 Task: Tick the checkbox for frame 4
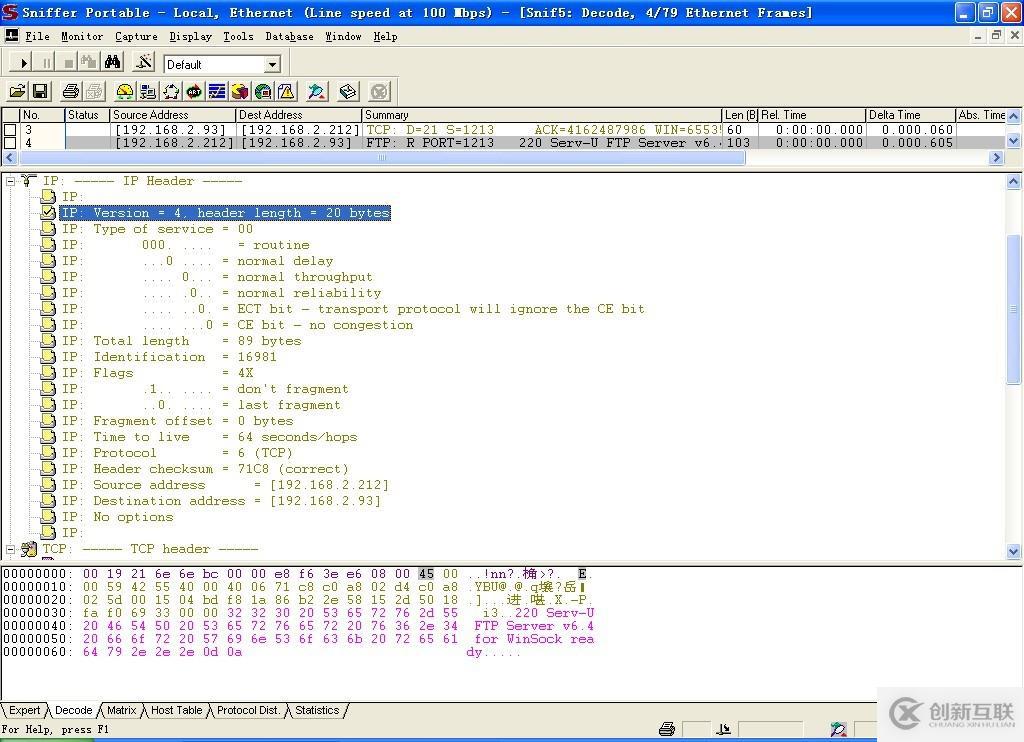[10, 143]
